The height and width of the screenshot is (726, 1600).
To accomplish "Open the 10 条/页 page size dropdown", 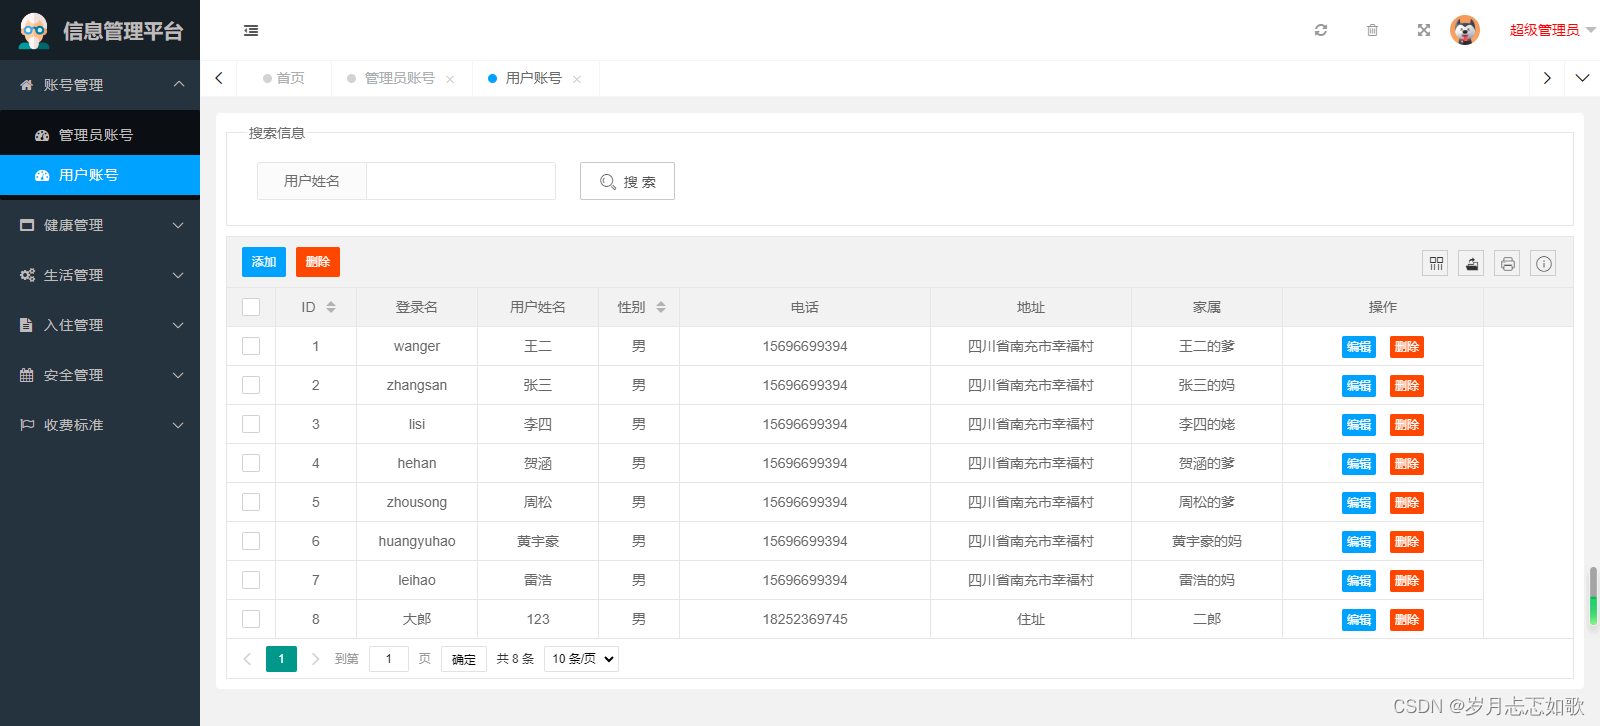I will 581,659.
